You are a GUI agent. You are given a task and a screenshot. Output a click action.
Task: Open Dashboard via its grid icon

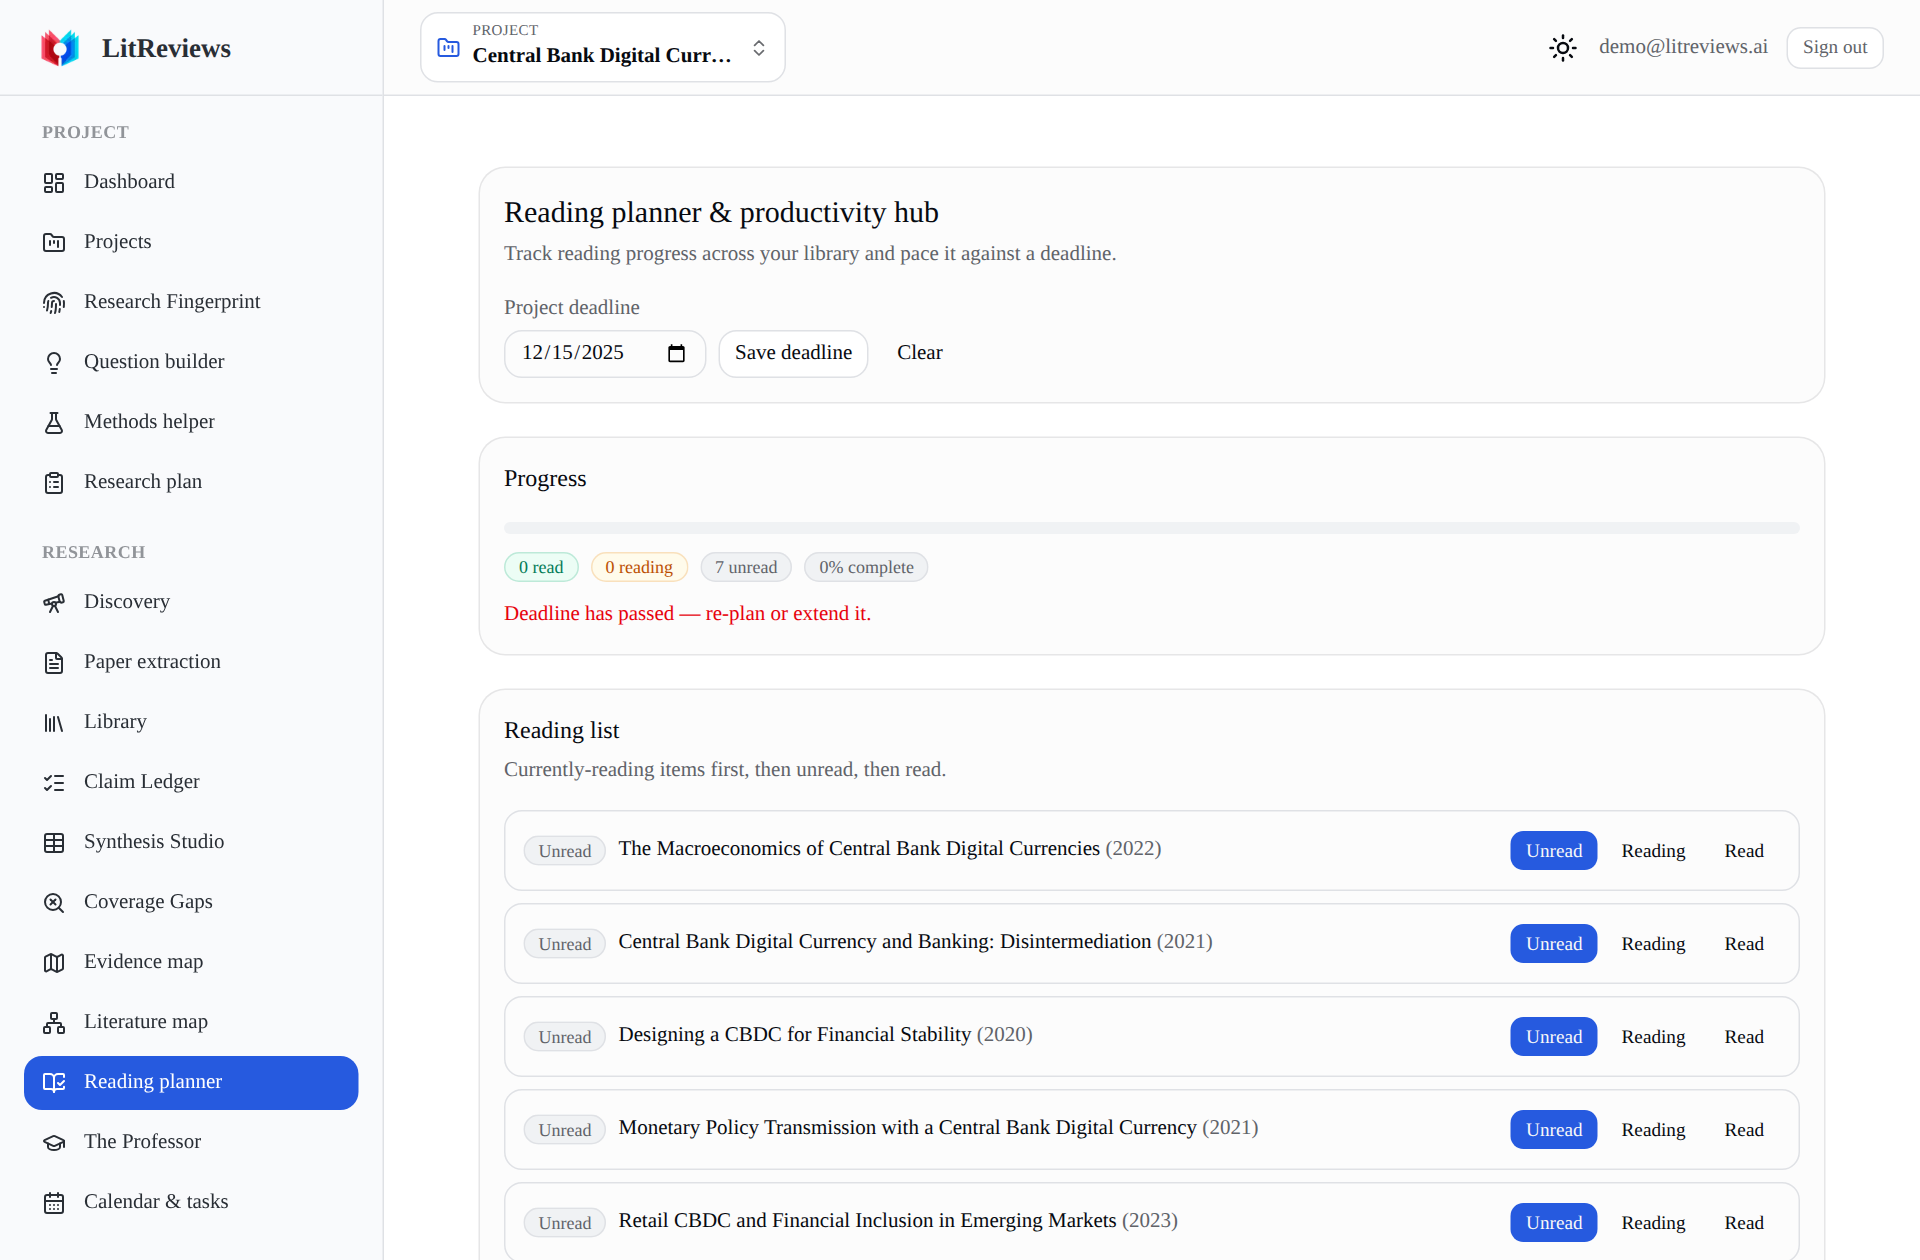54,182
